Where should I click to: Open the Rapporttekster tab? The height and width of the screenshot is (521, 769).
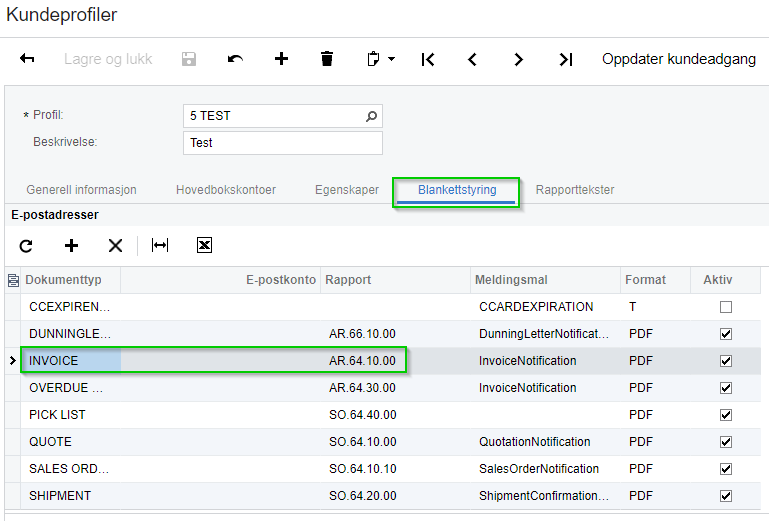pyautogui.click(x=575, y=190)
